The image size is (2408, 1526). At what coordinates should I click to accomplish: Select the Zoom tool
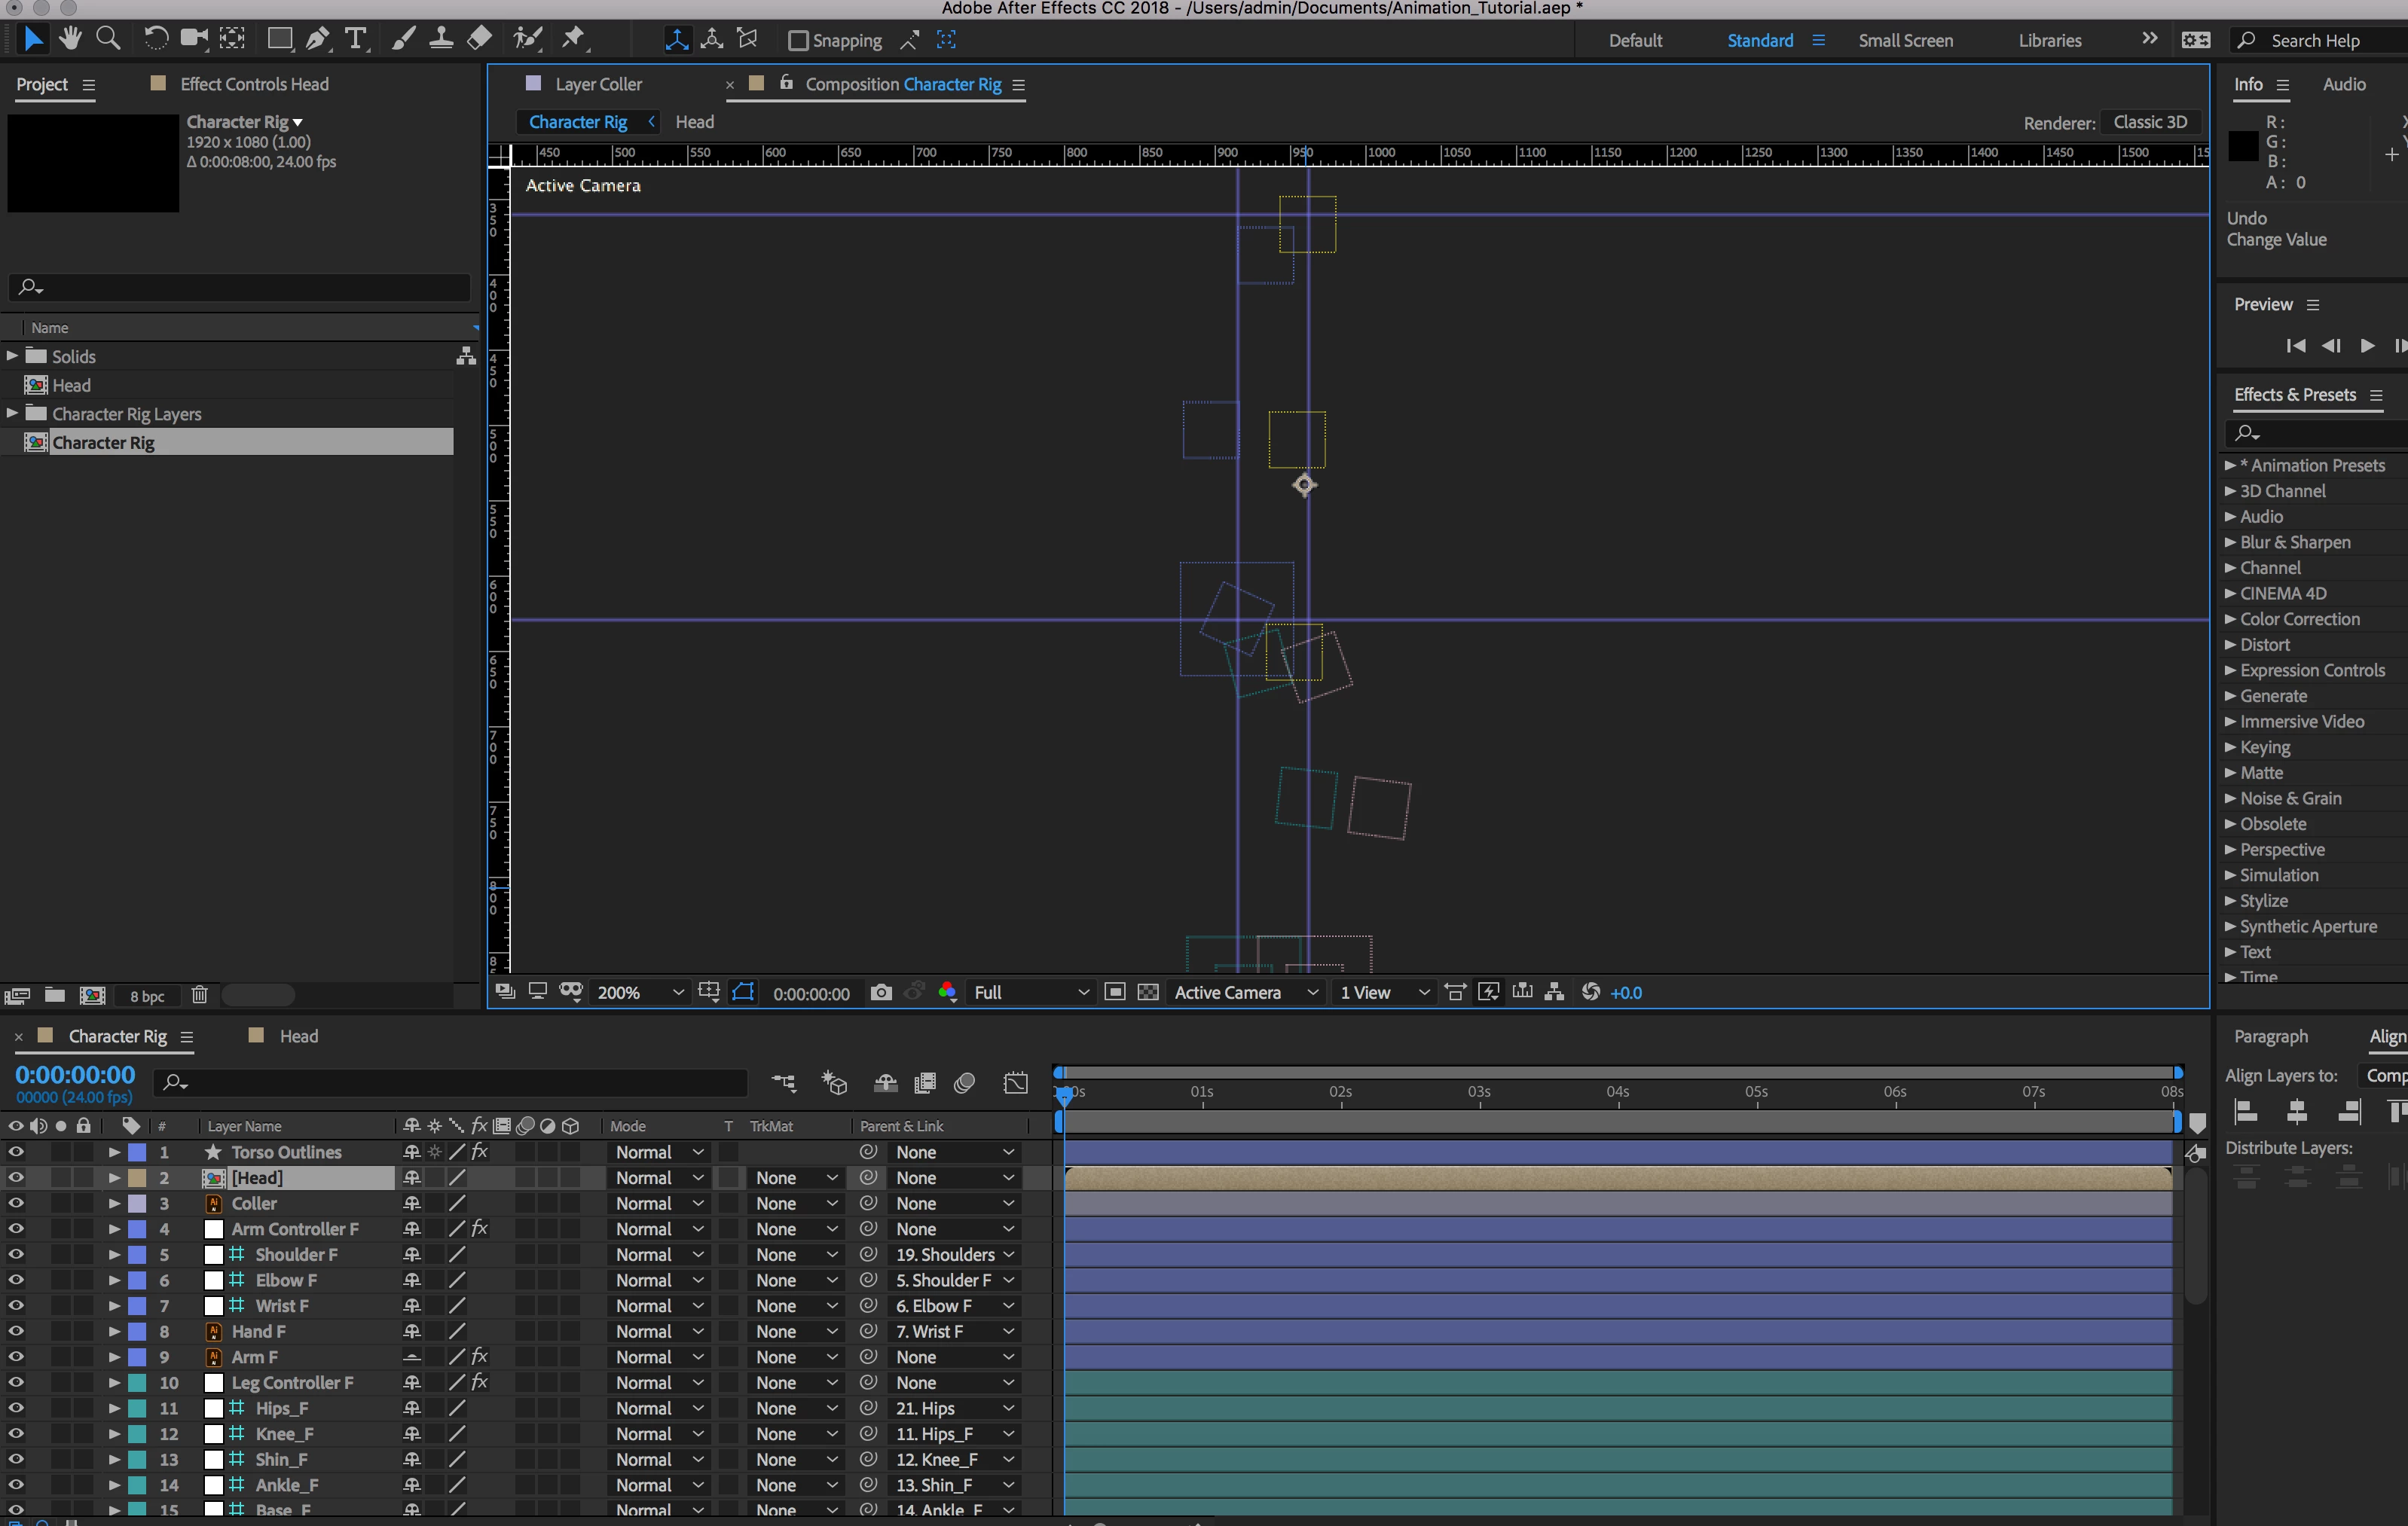tap(108, 39)
